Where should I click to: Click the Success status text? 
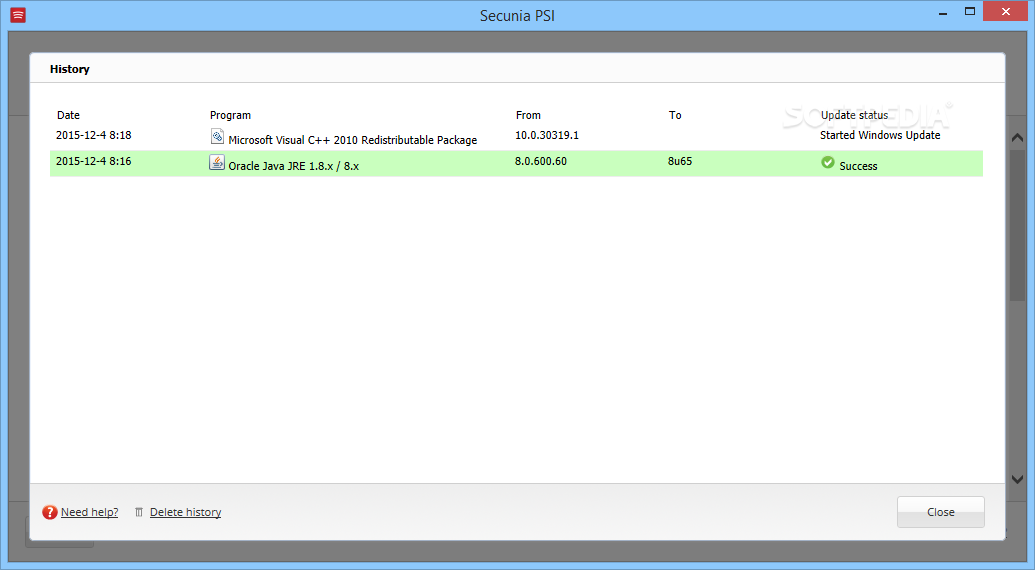(x=858, y=166)
